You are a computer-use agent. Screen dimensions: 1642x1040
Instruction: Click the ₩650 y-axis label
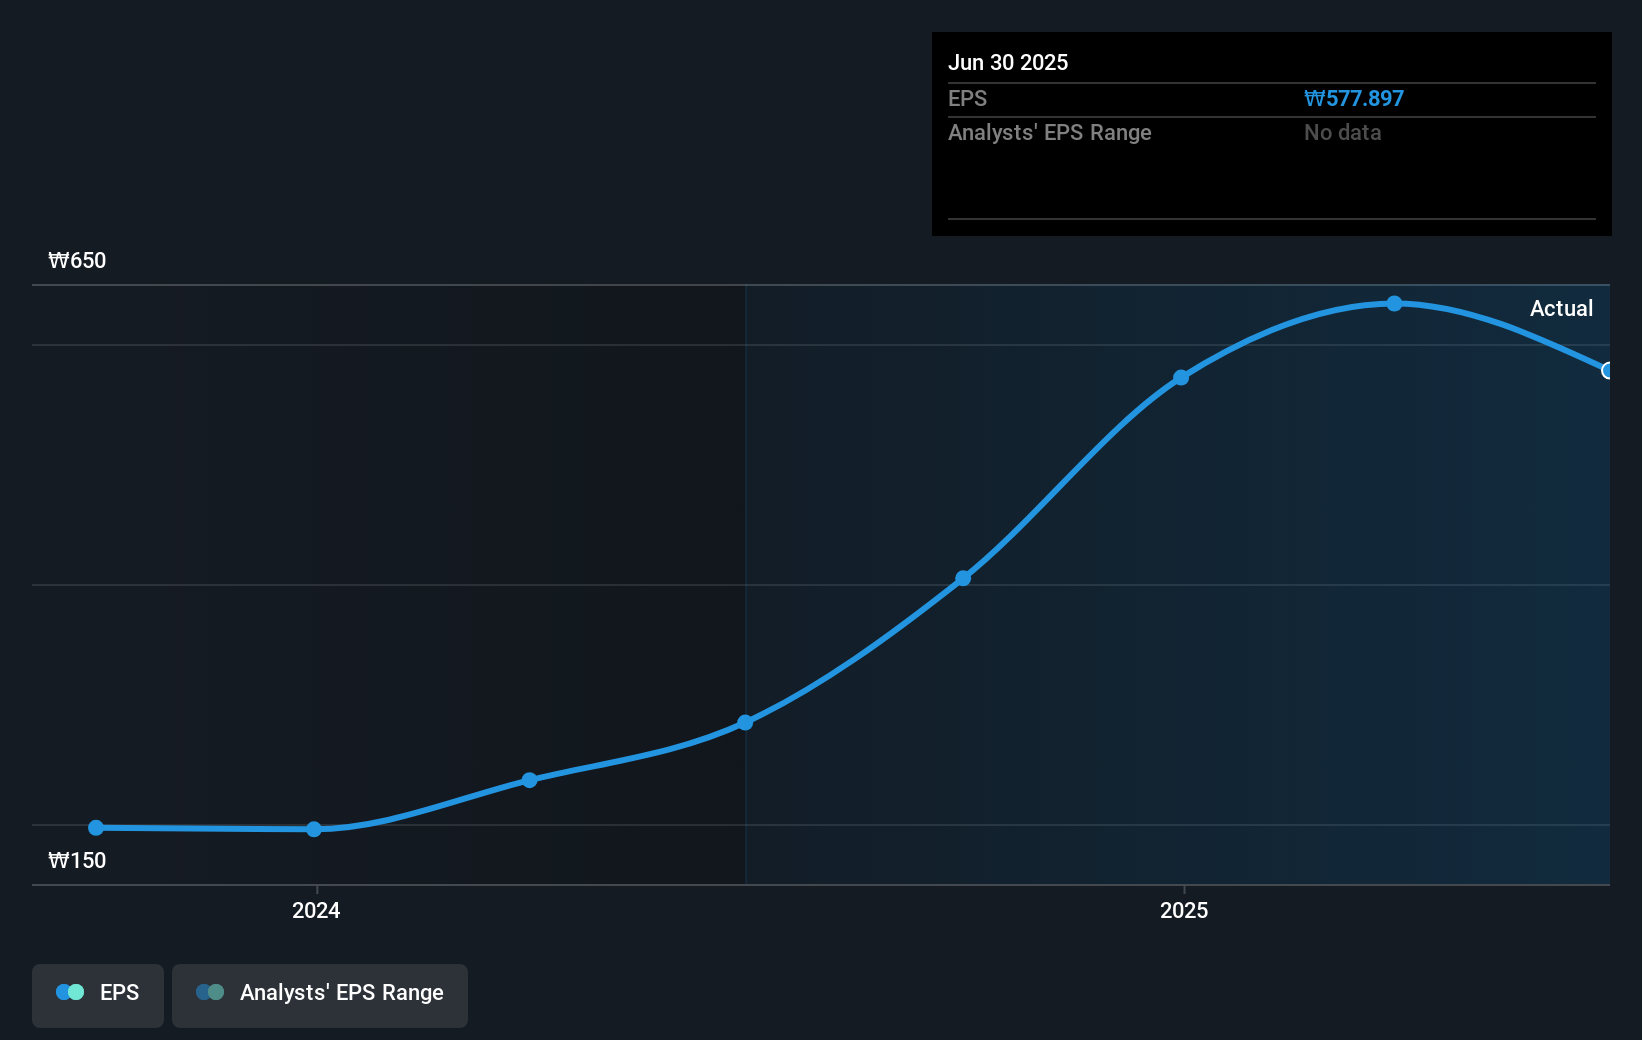(77, 260)
